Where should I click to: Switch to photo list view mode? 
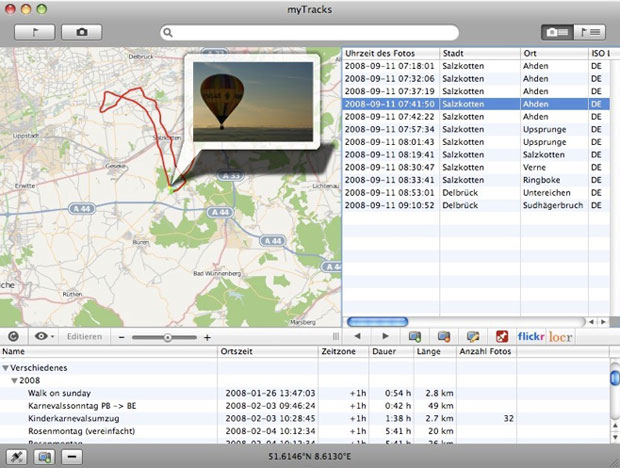(556, 32)
